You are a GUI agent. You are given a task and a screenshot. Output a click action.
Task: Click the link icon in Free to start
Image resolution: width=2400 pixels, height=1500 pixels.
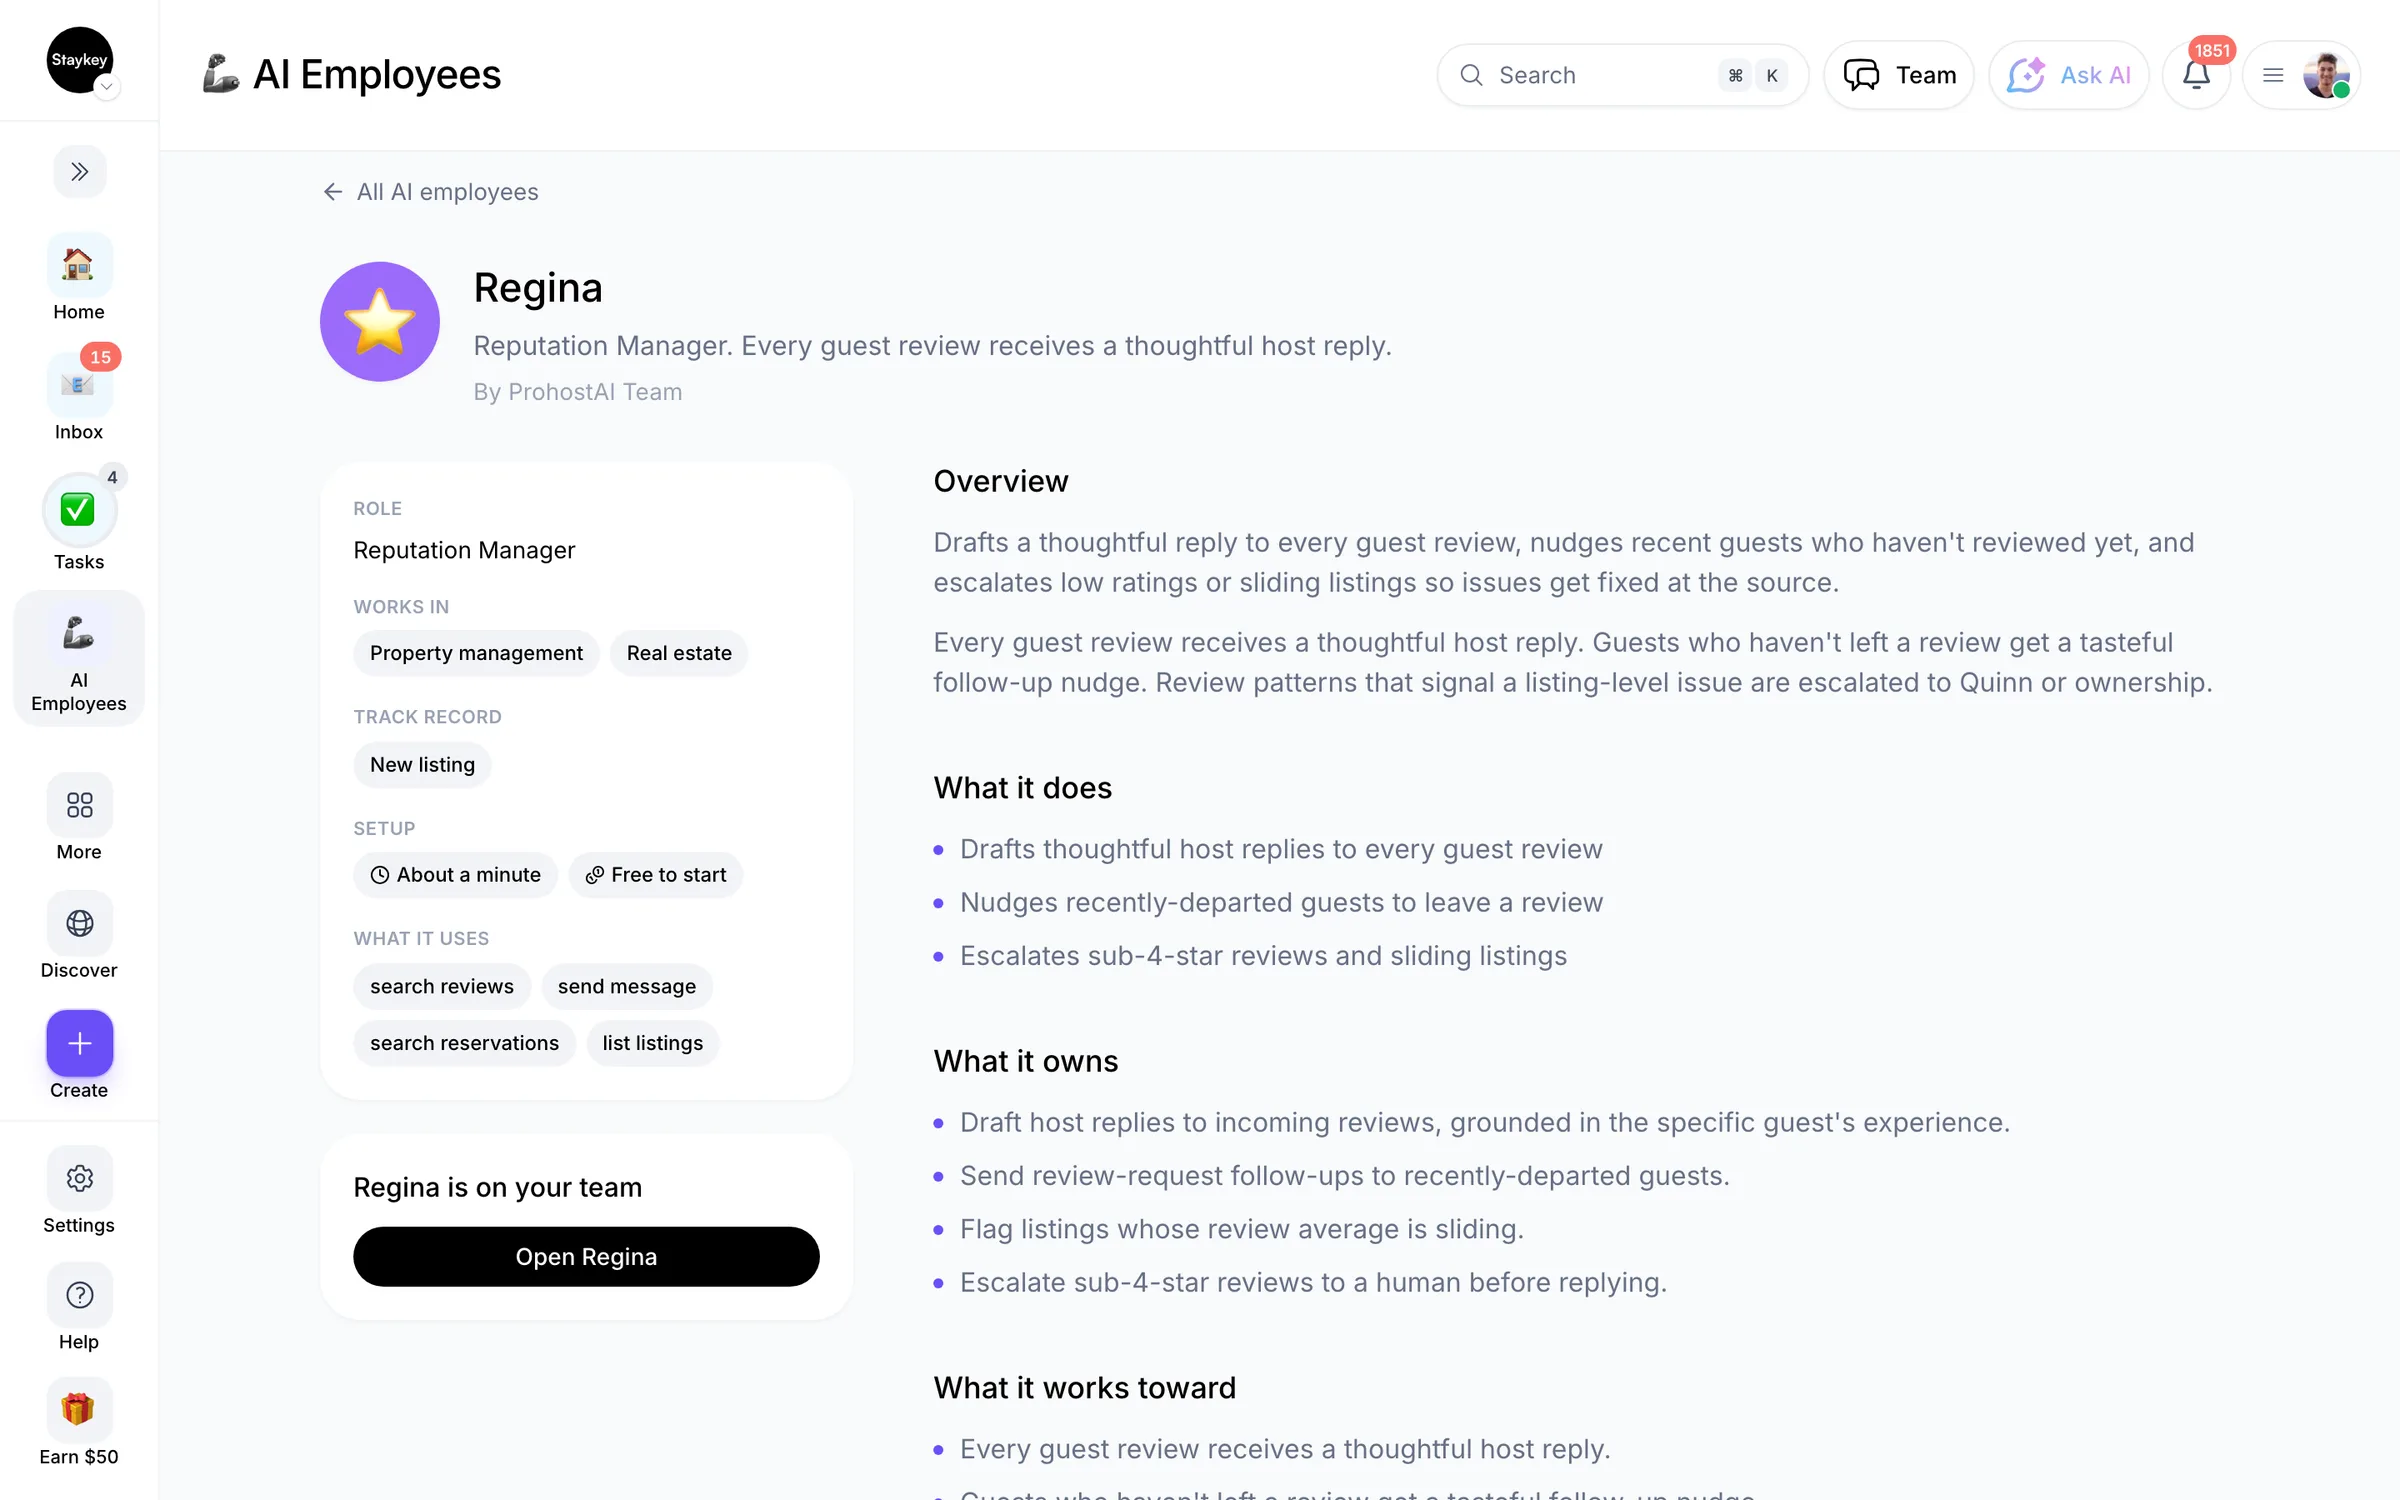click(595, 875)
